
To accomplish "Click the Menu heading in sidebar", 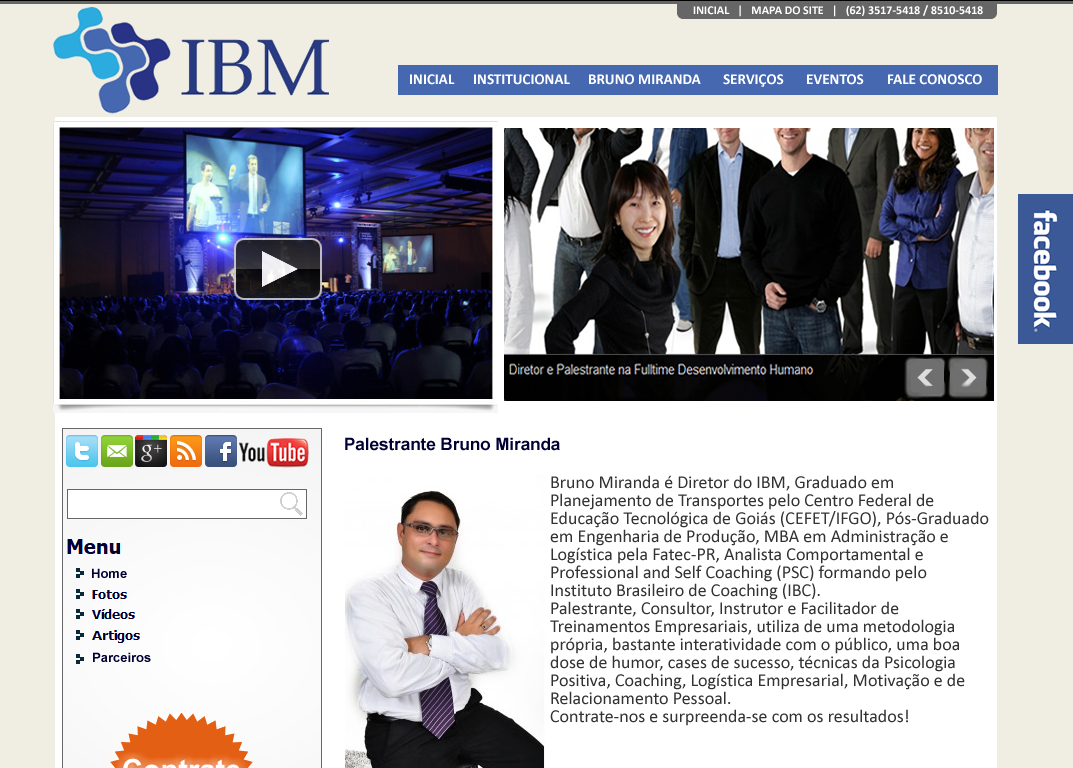I will [x=94, y=547].
